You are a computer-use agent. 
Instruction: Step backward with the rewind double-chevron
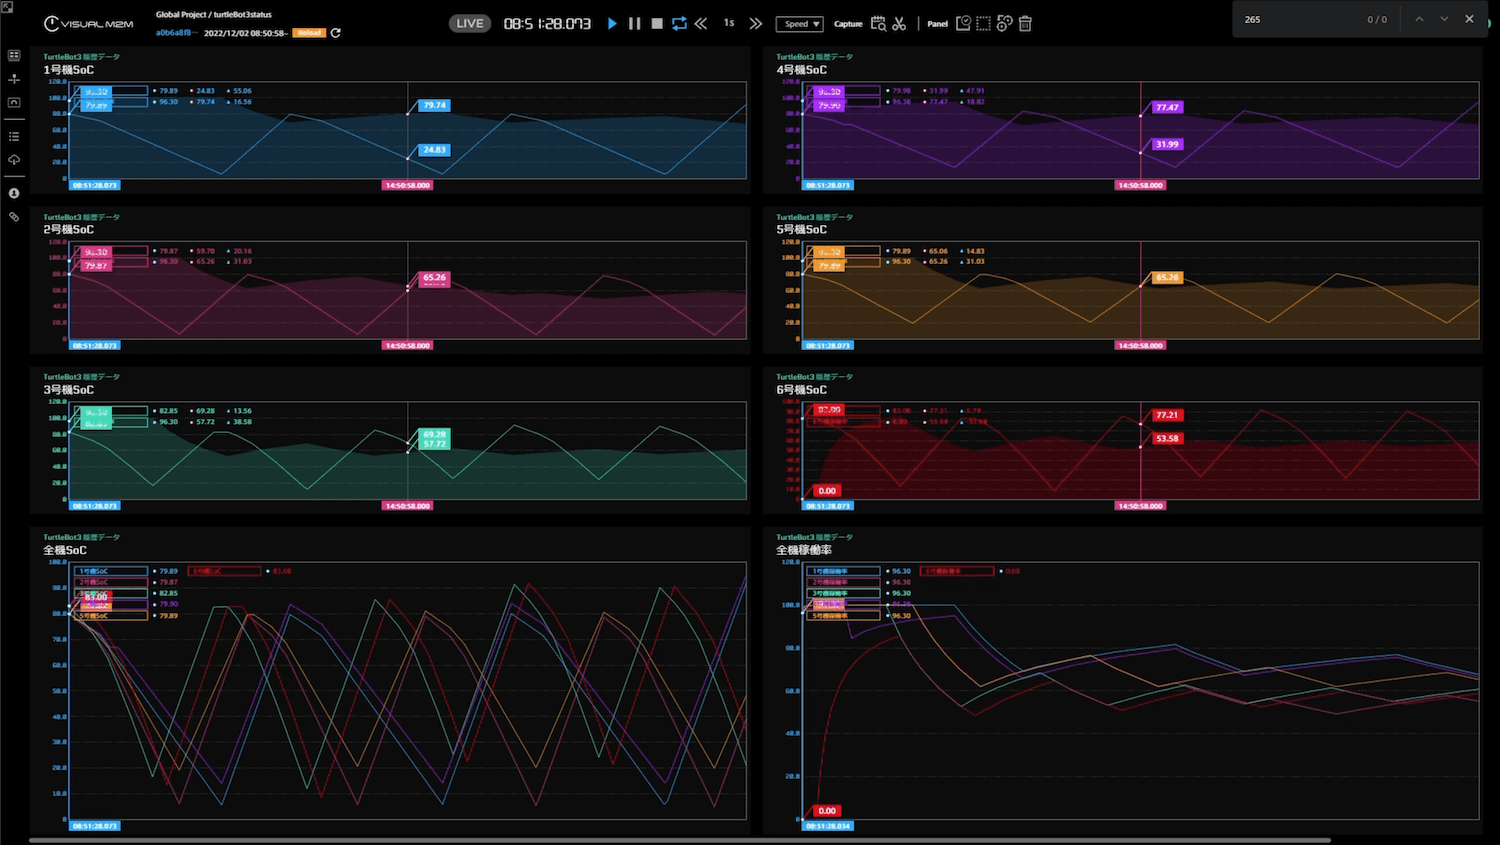click(701, 23)
